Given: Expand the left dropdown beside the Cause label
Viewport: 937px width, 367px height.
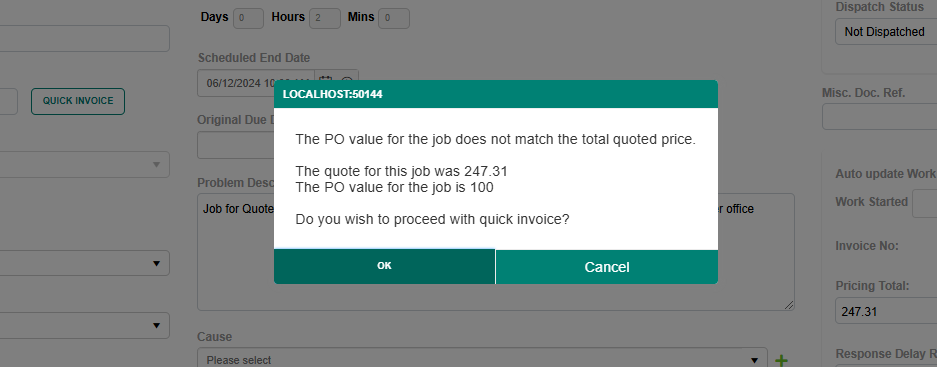Looking at the screenshot, I should click(x=84, y=326).
